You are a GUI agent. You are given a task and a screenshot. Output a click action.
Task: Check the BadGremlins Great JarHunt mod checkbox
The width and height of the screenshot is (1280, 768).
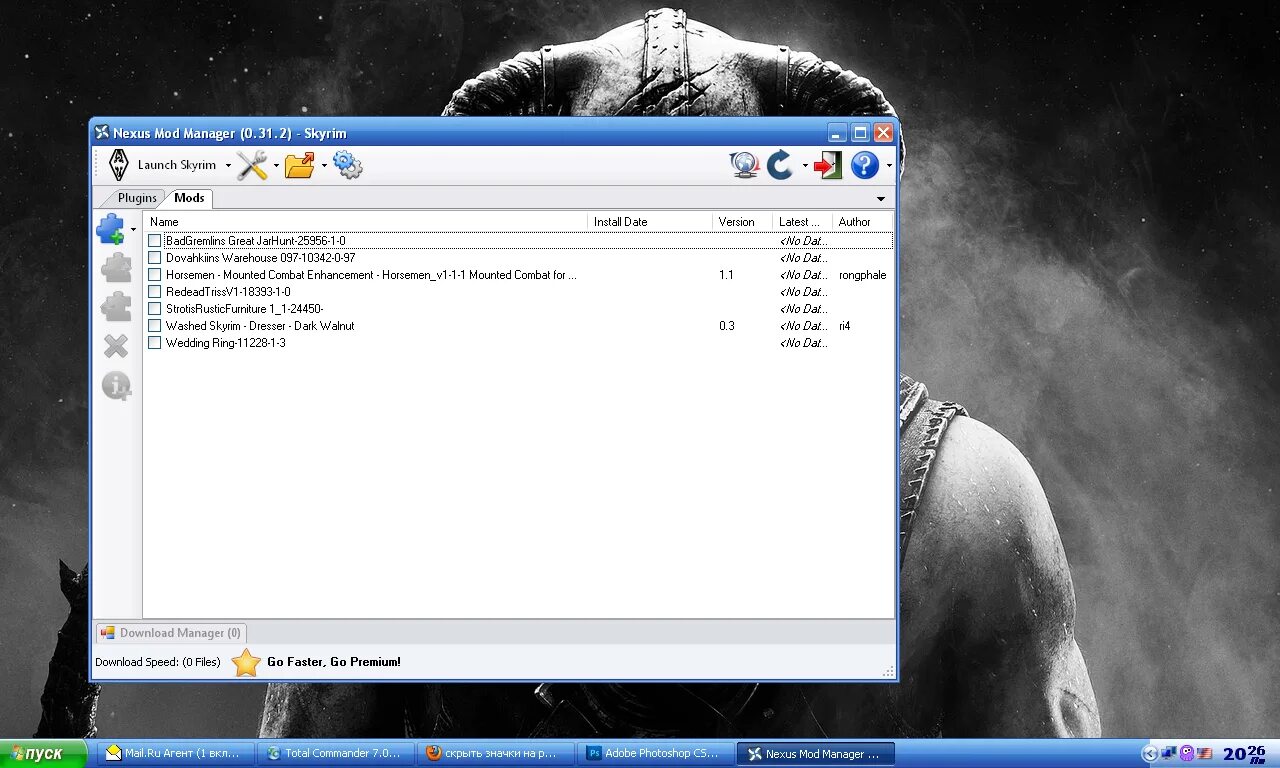point(154,241)
